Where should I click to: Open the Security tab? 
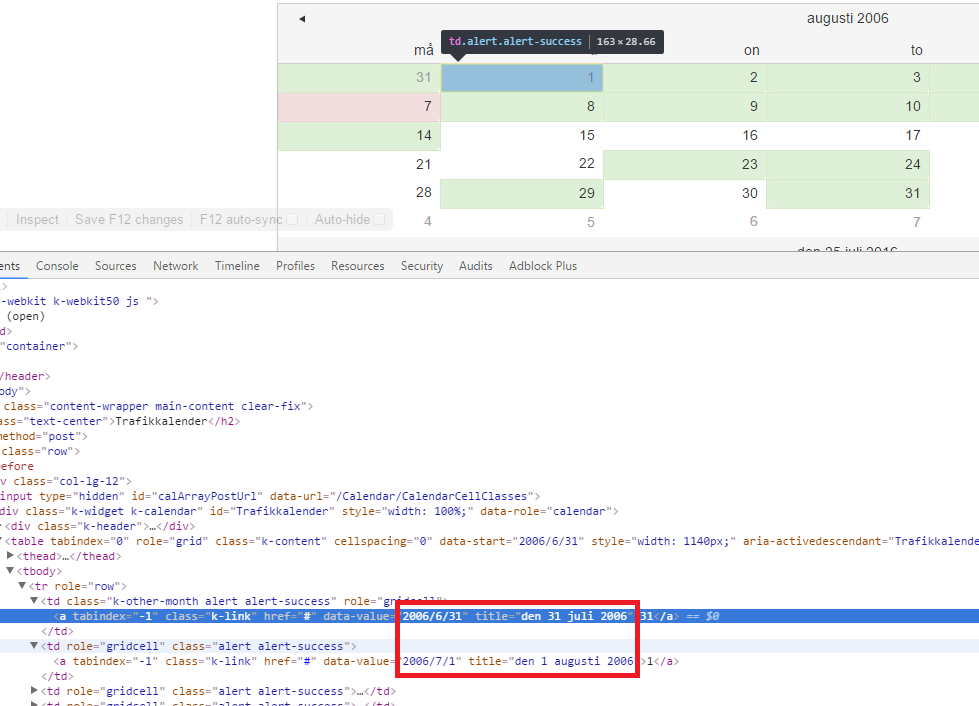422,266
